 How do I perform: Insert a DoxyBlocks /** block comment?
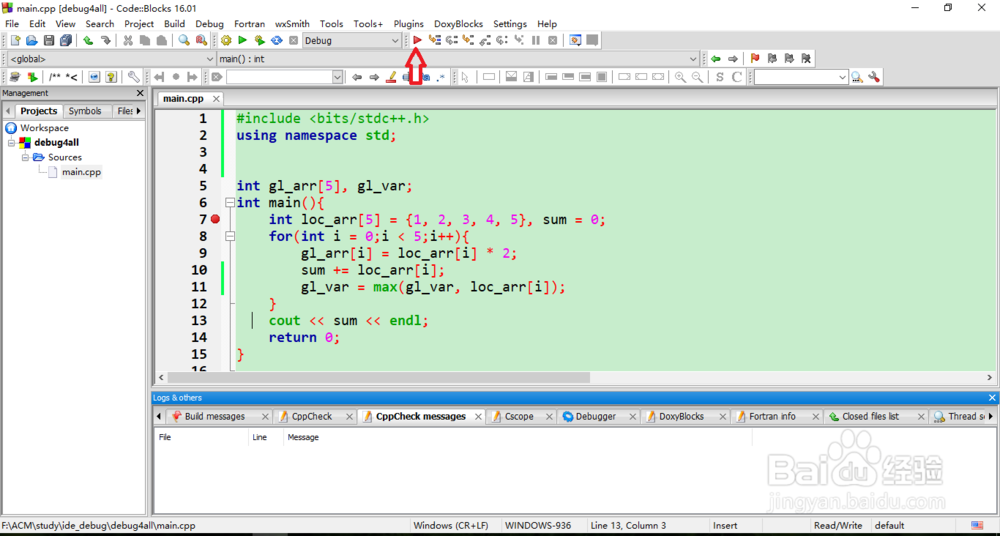click(55, 77)
